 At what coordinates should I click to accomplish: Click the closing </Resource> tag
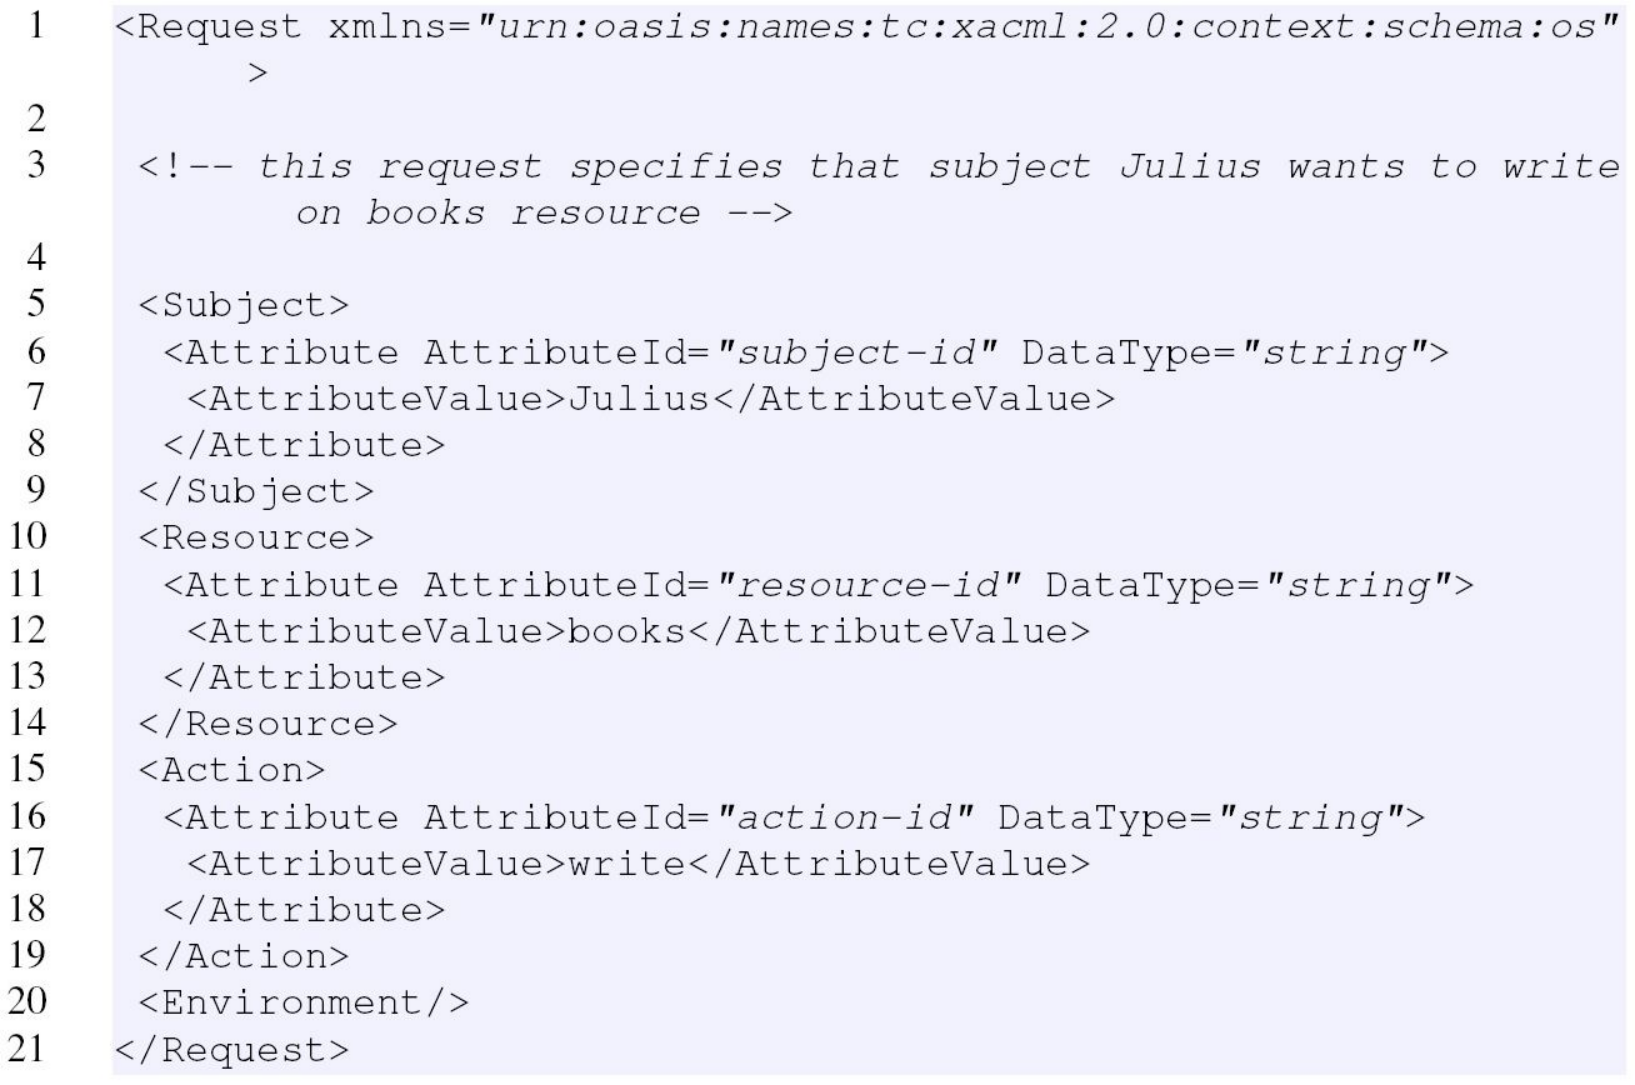pyautogui.click(x=268, y=724)
